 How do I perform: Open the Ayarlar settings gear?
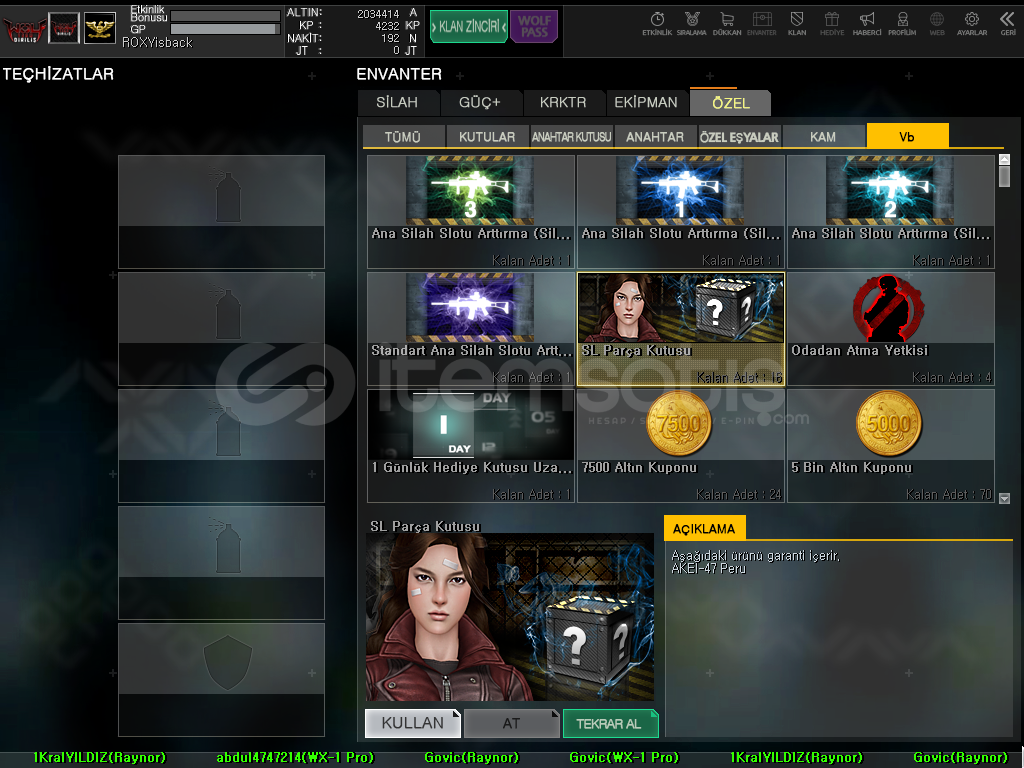coord(972,24)
